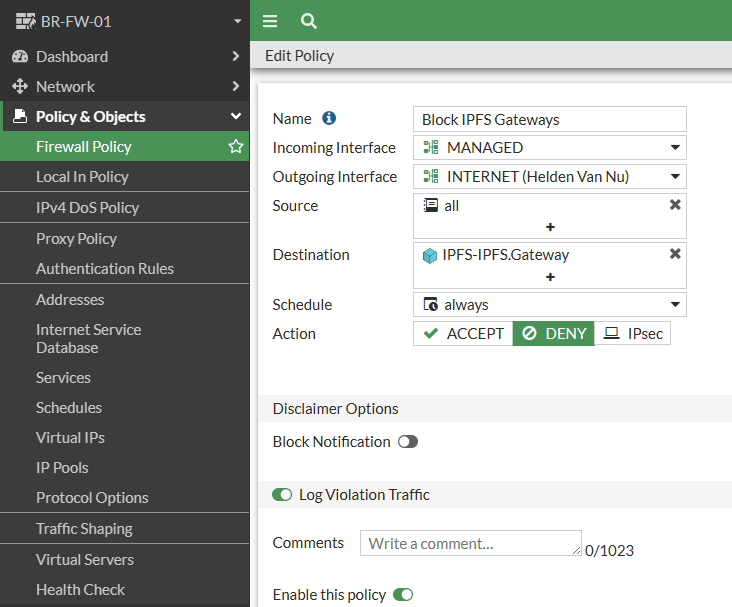The image size is (732, 607).
Task: Click the hamburger menu icon in top bar
Action: click(270, 21)
